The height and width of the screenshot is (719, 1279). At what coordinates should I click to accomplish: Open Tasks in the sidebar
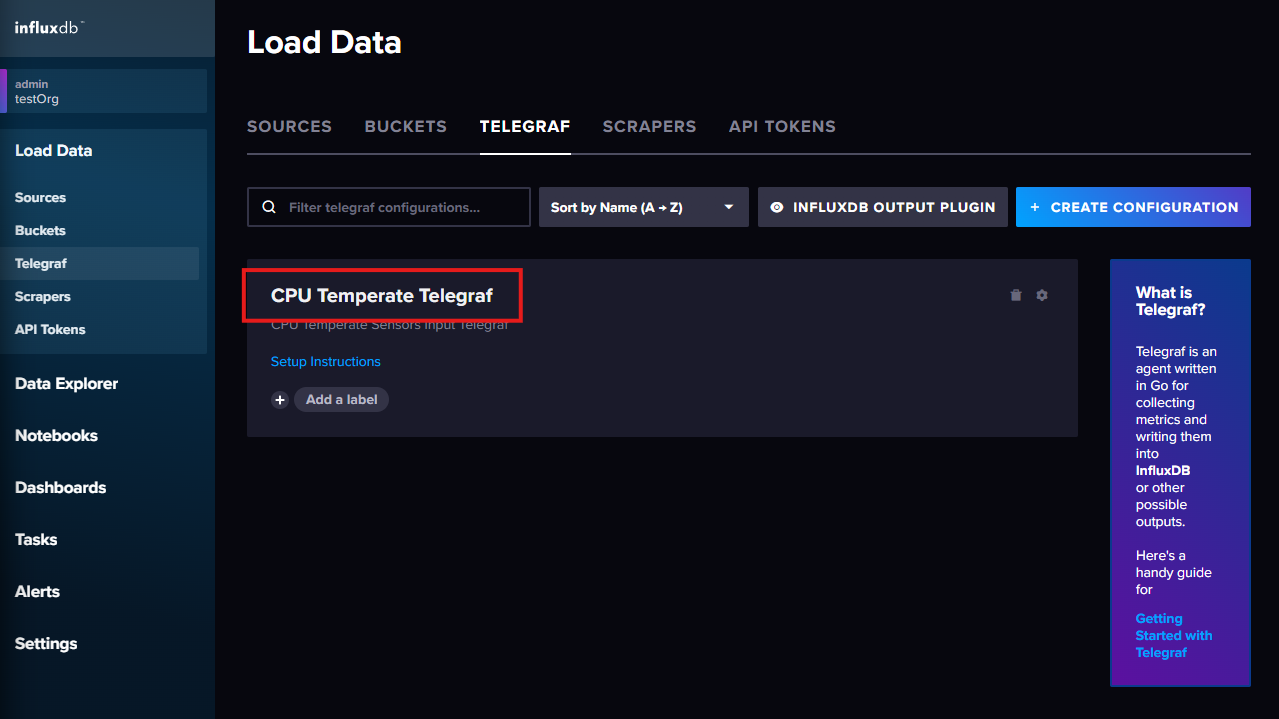click(36, 540)
